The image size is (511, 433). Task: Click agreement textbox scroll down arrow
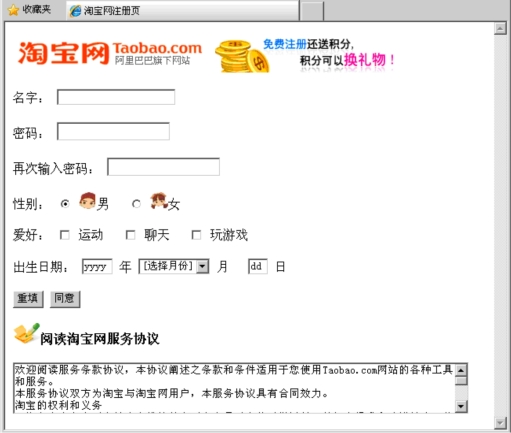point(461,406)
